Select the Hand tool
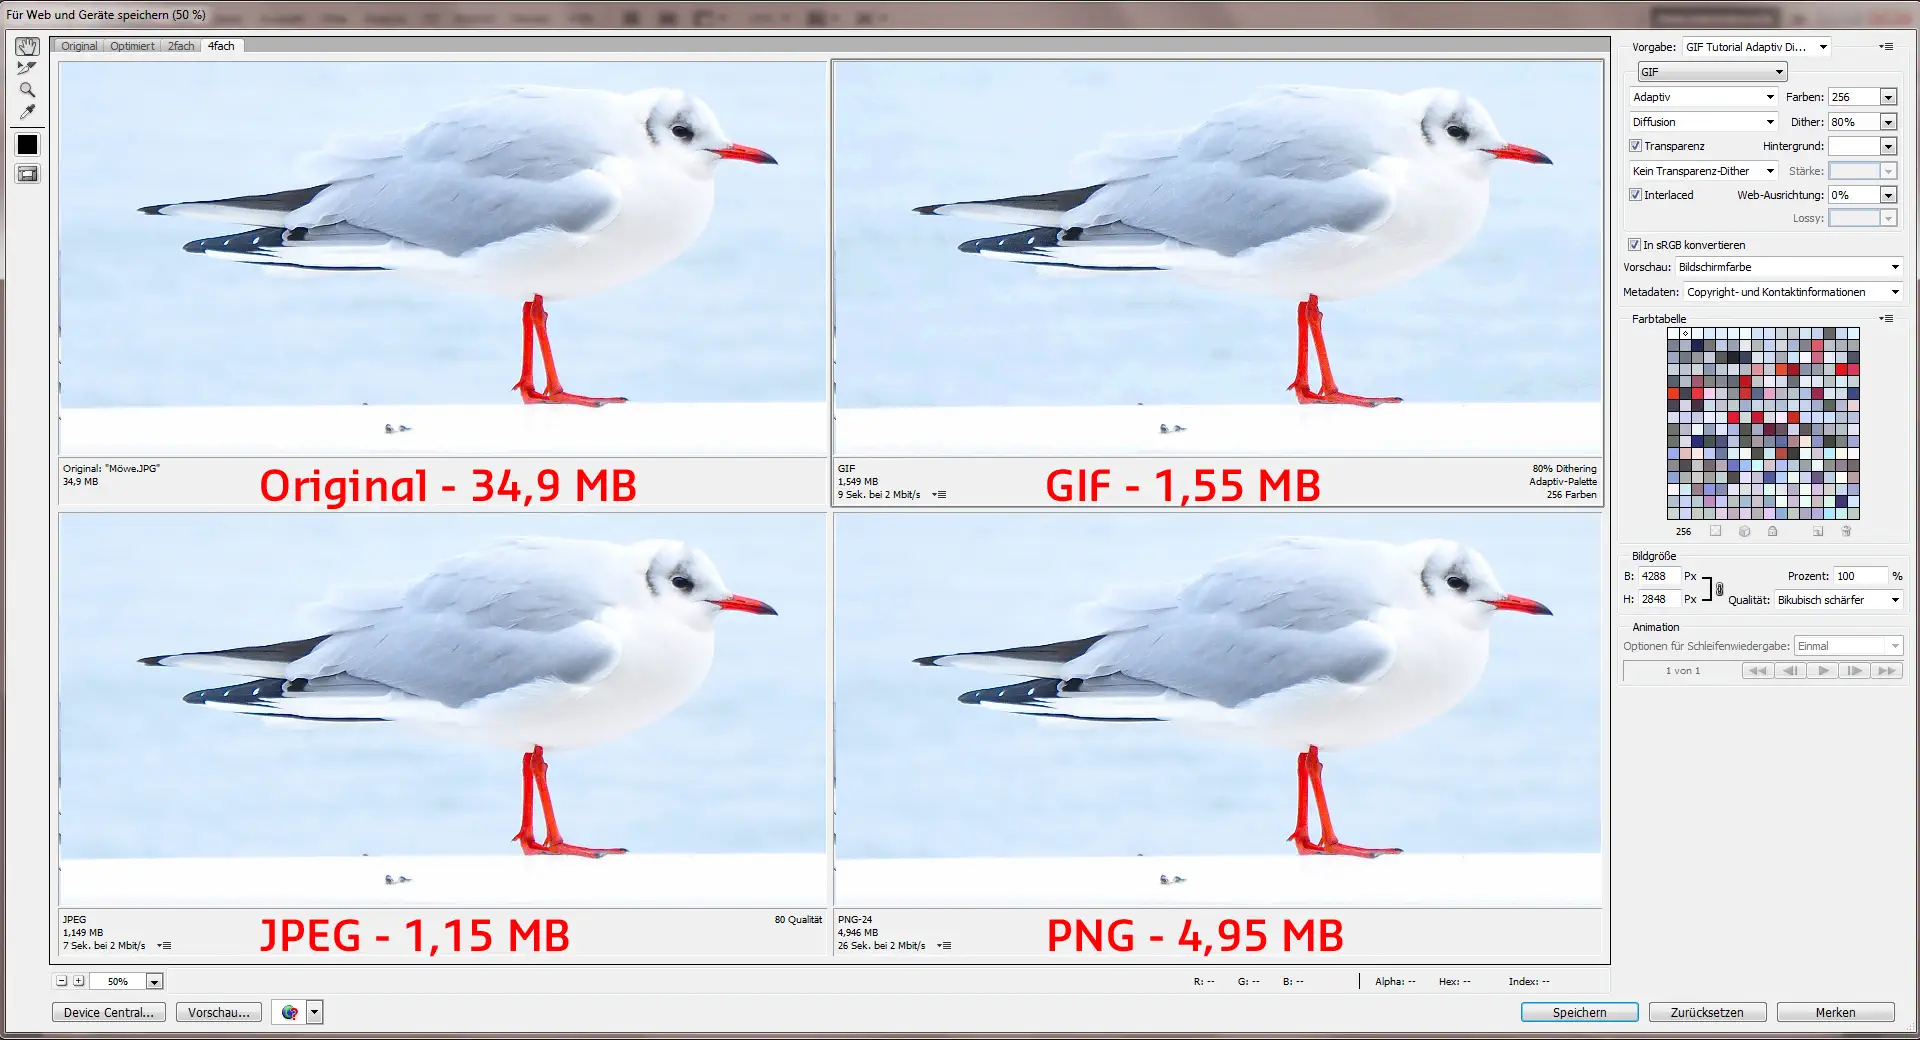1920x1040 pixels. point(26,46)
